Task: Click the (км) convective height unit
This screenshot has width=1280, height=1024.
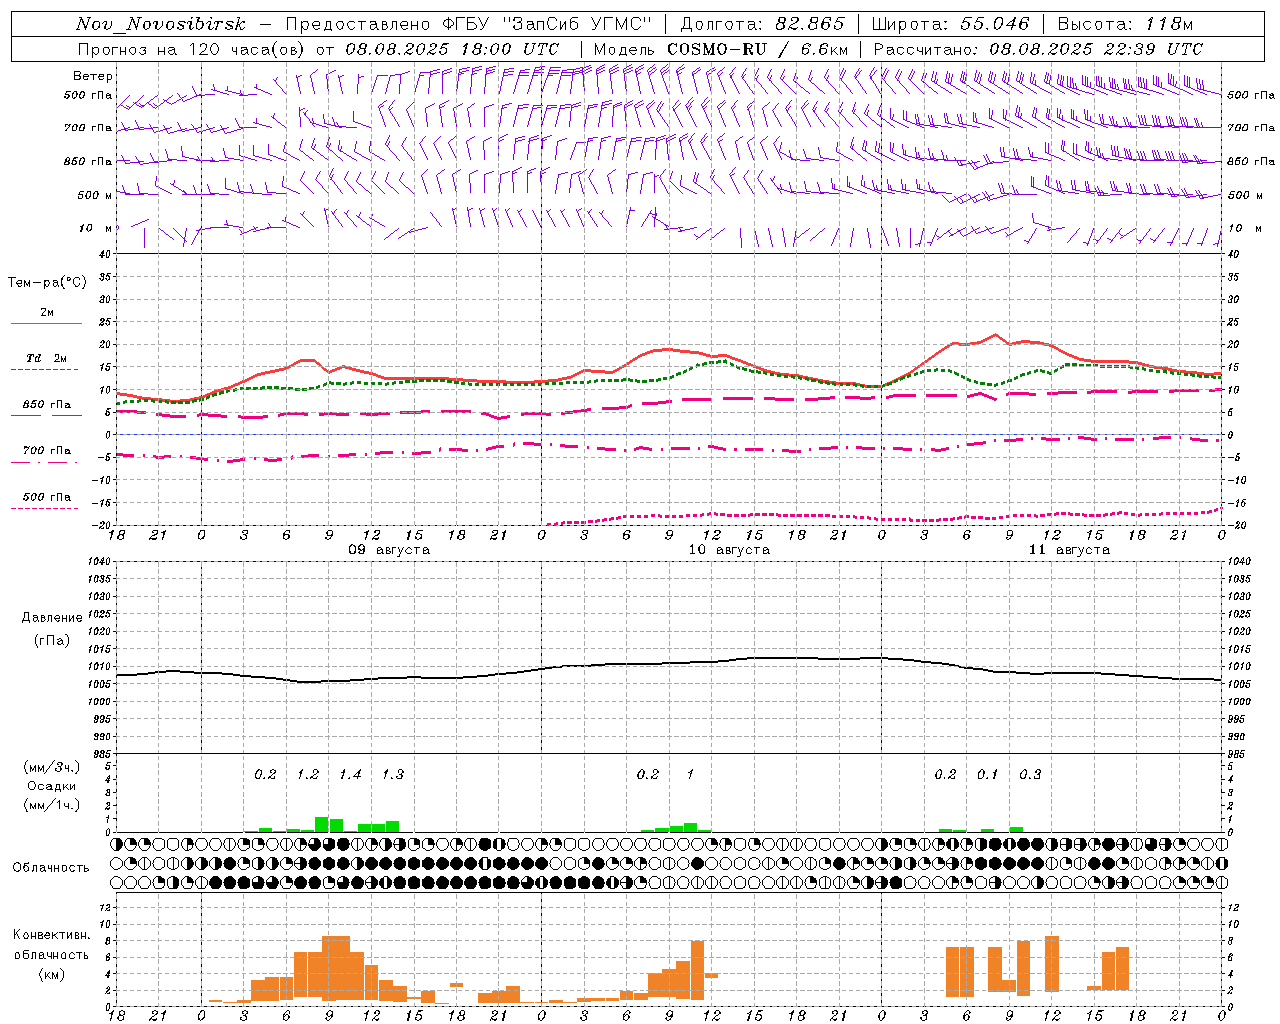Action: tap(51, 974)
